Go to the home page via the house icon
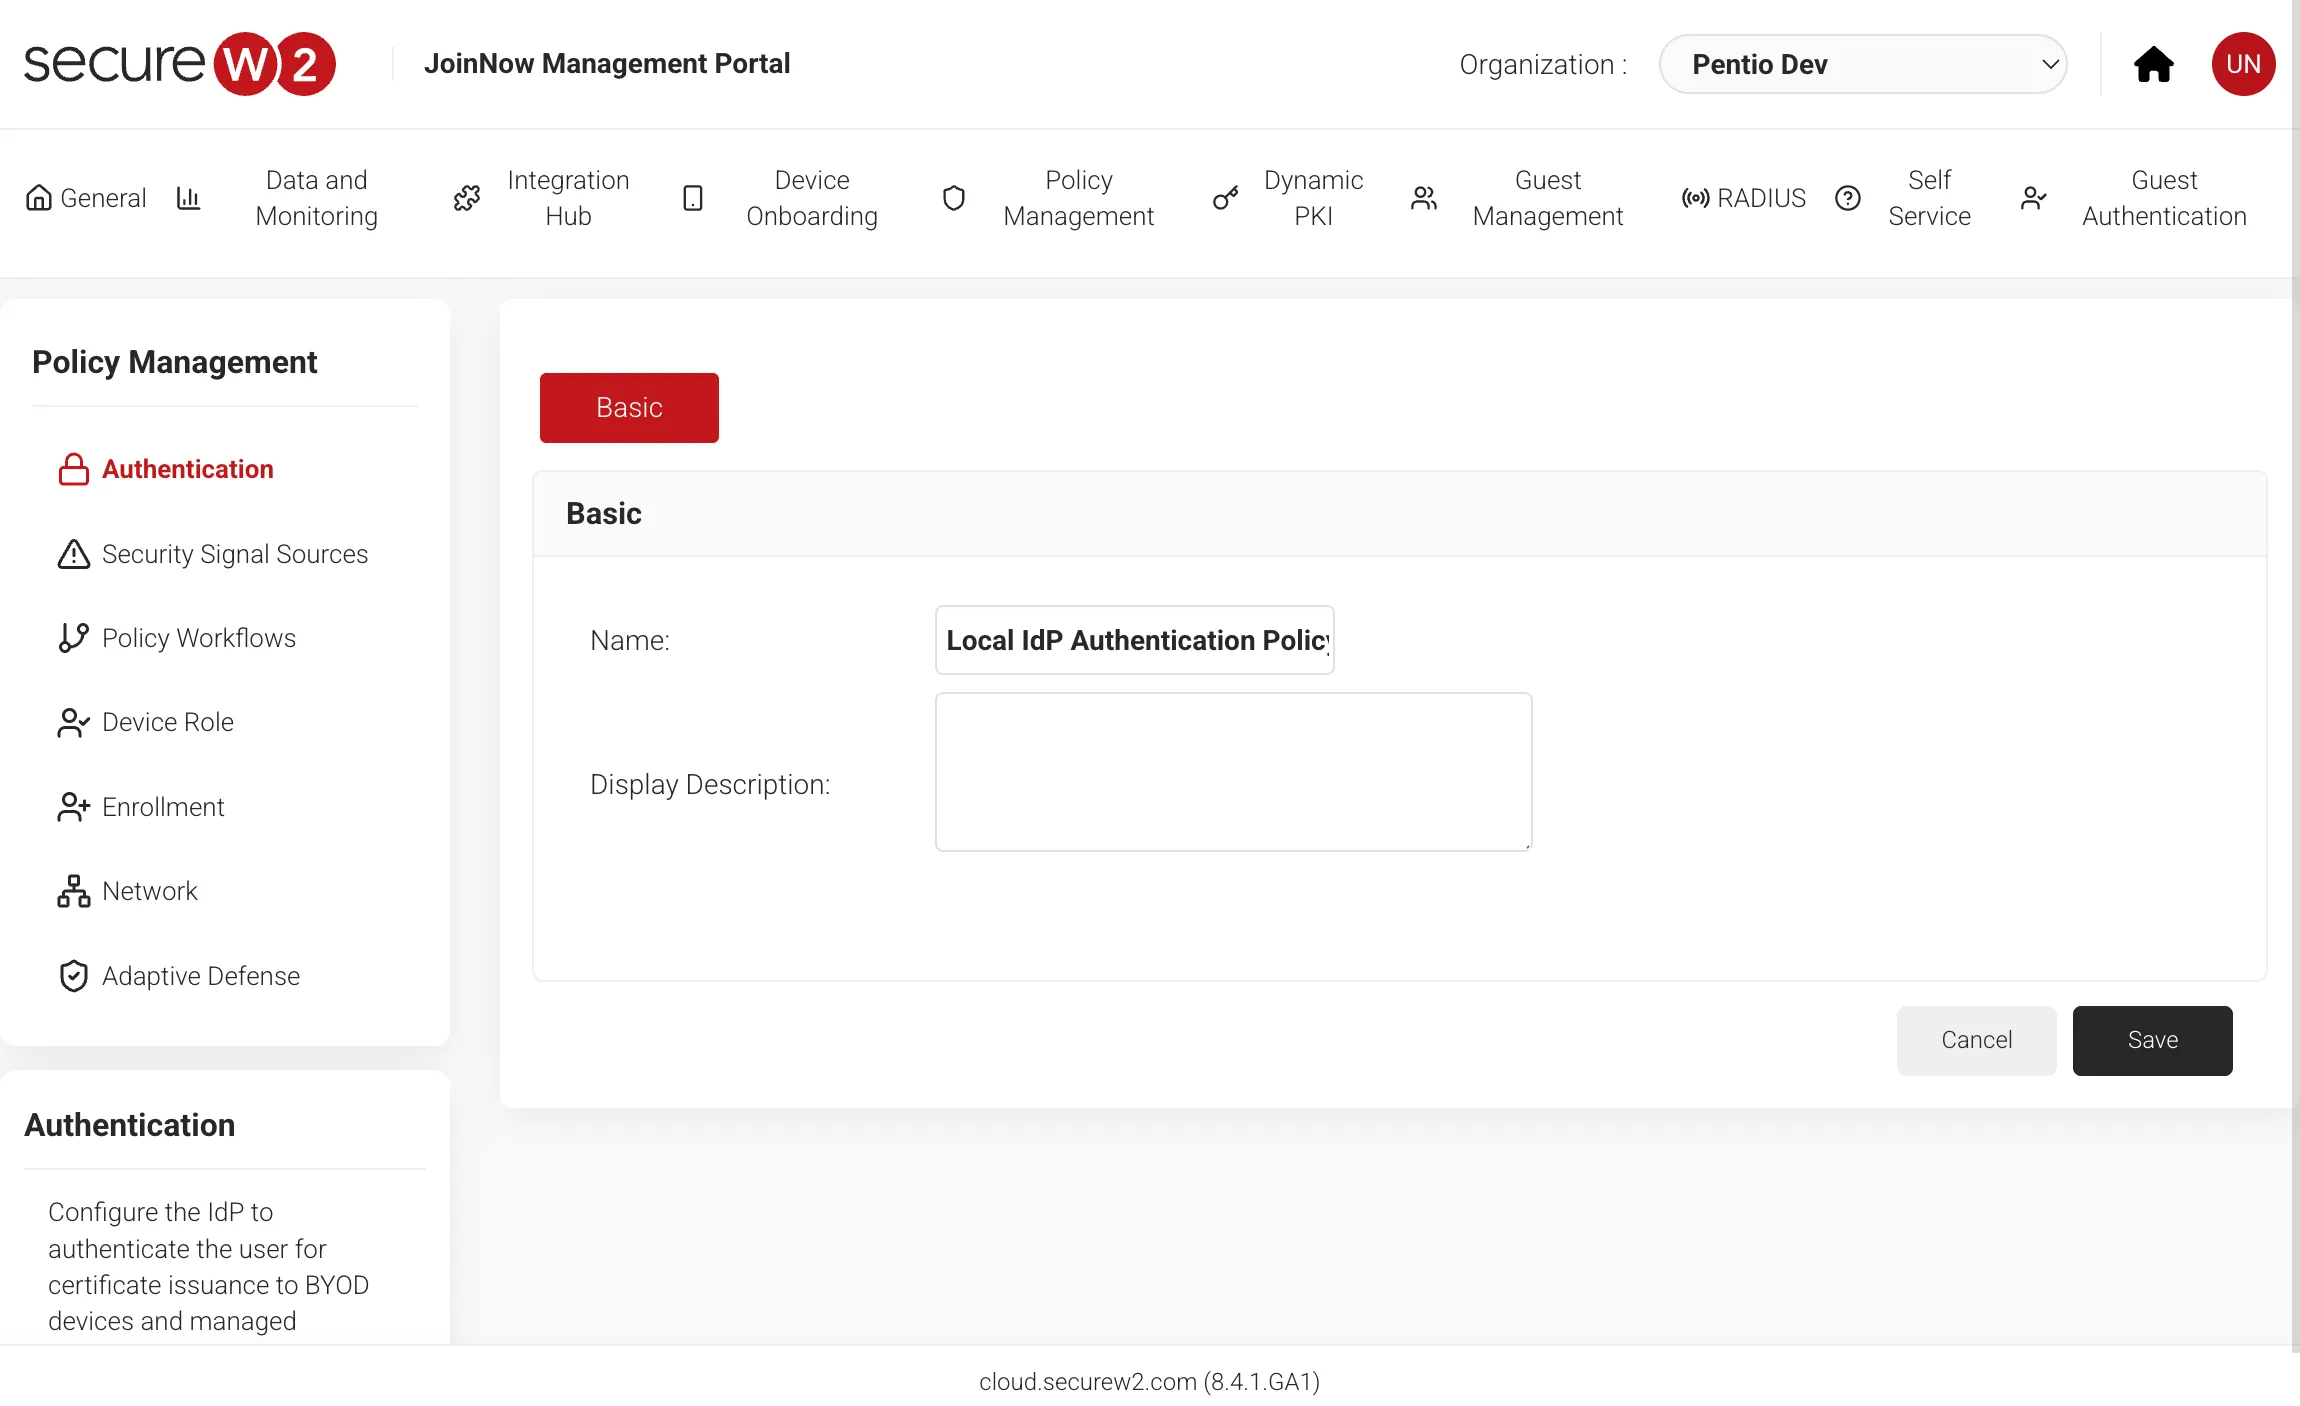Screen dimensions: 2300x1406 2153,64
